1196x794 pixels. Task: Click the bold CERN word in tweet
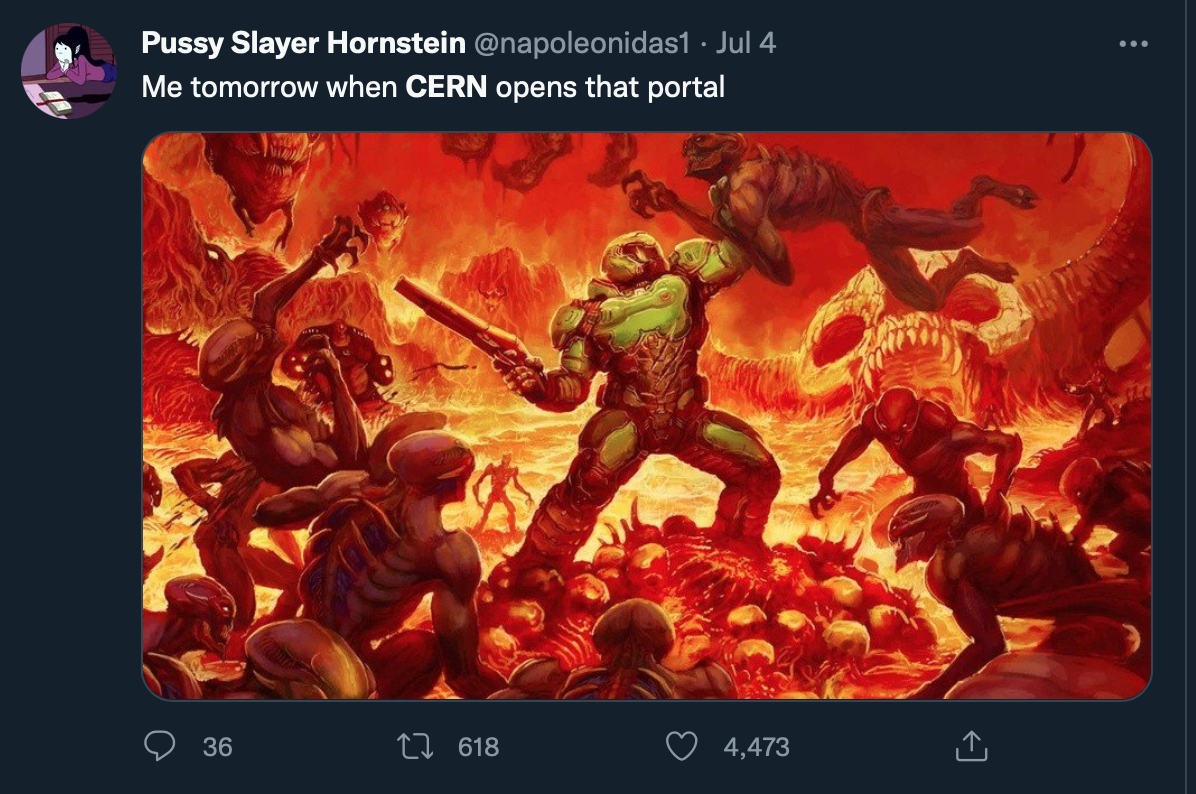tap(446, 87)
